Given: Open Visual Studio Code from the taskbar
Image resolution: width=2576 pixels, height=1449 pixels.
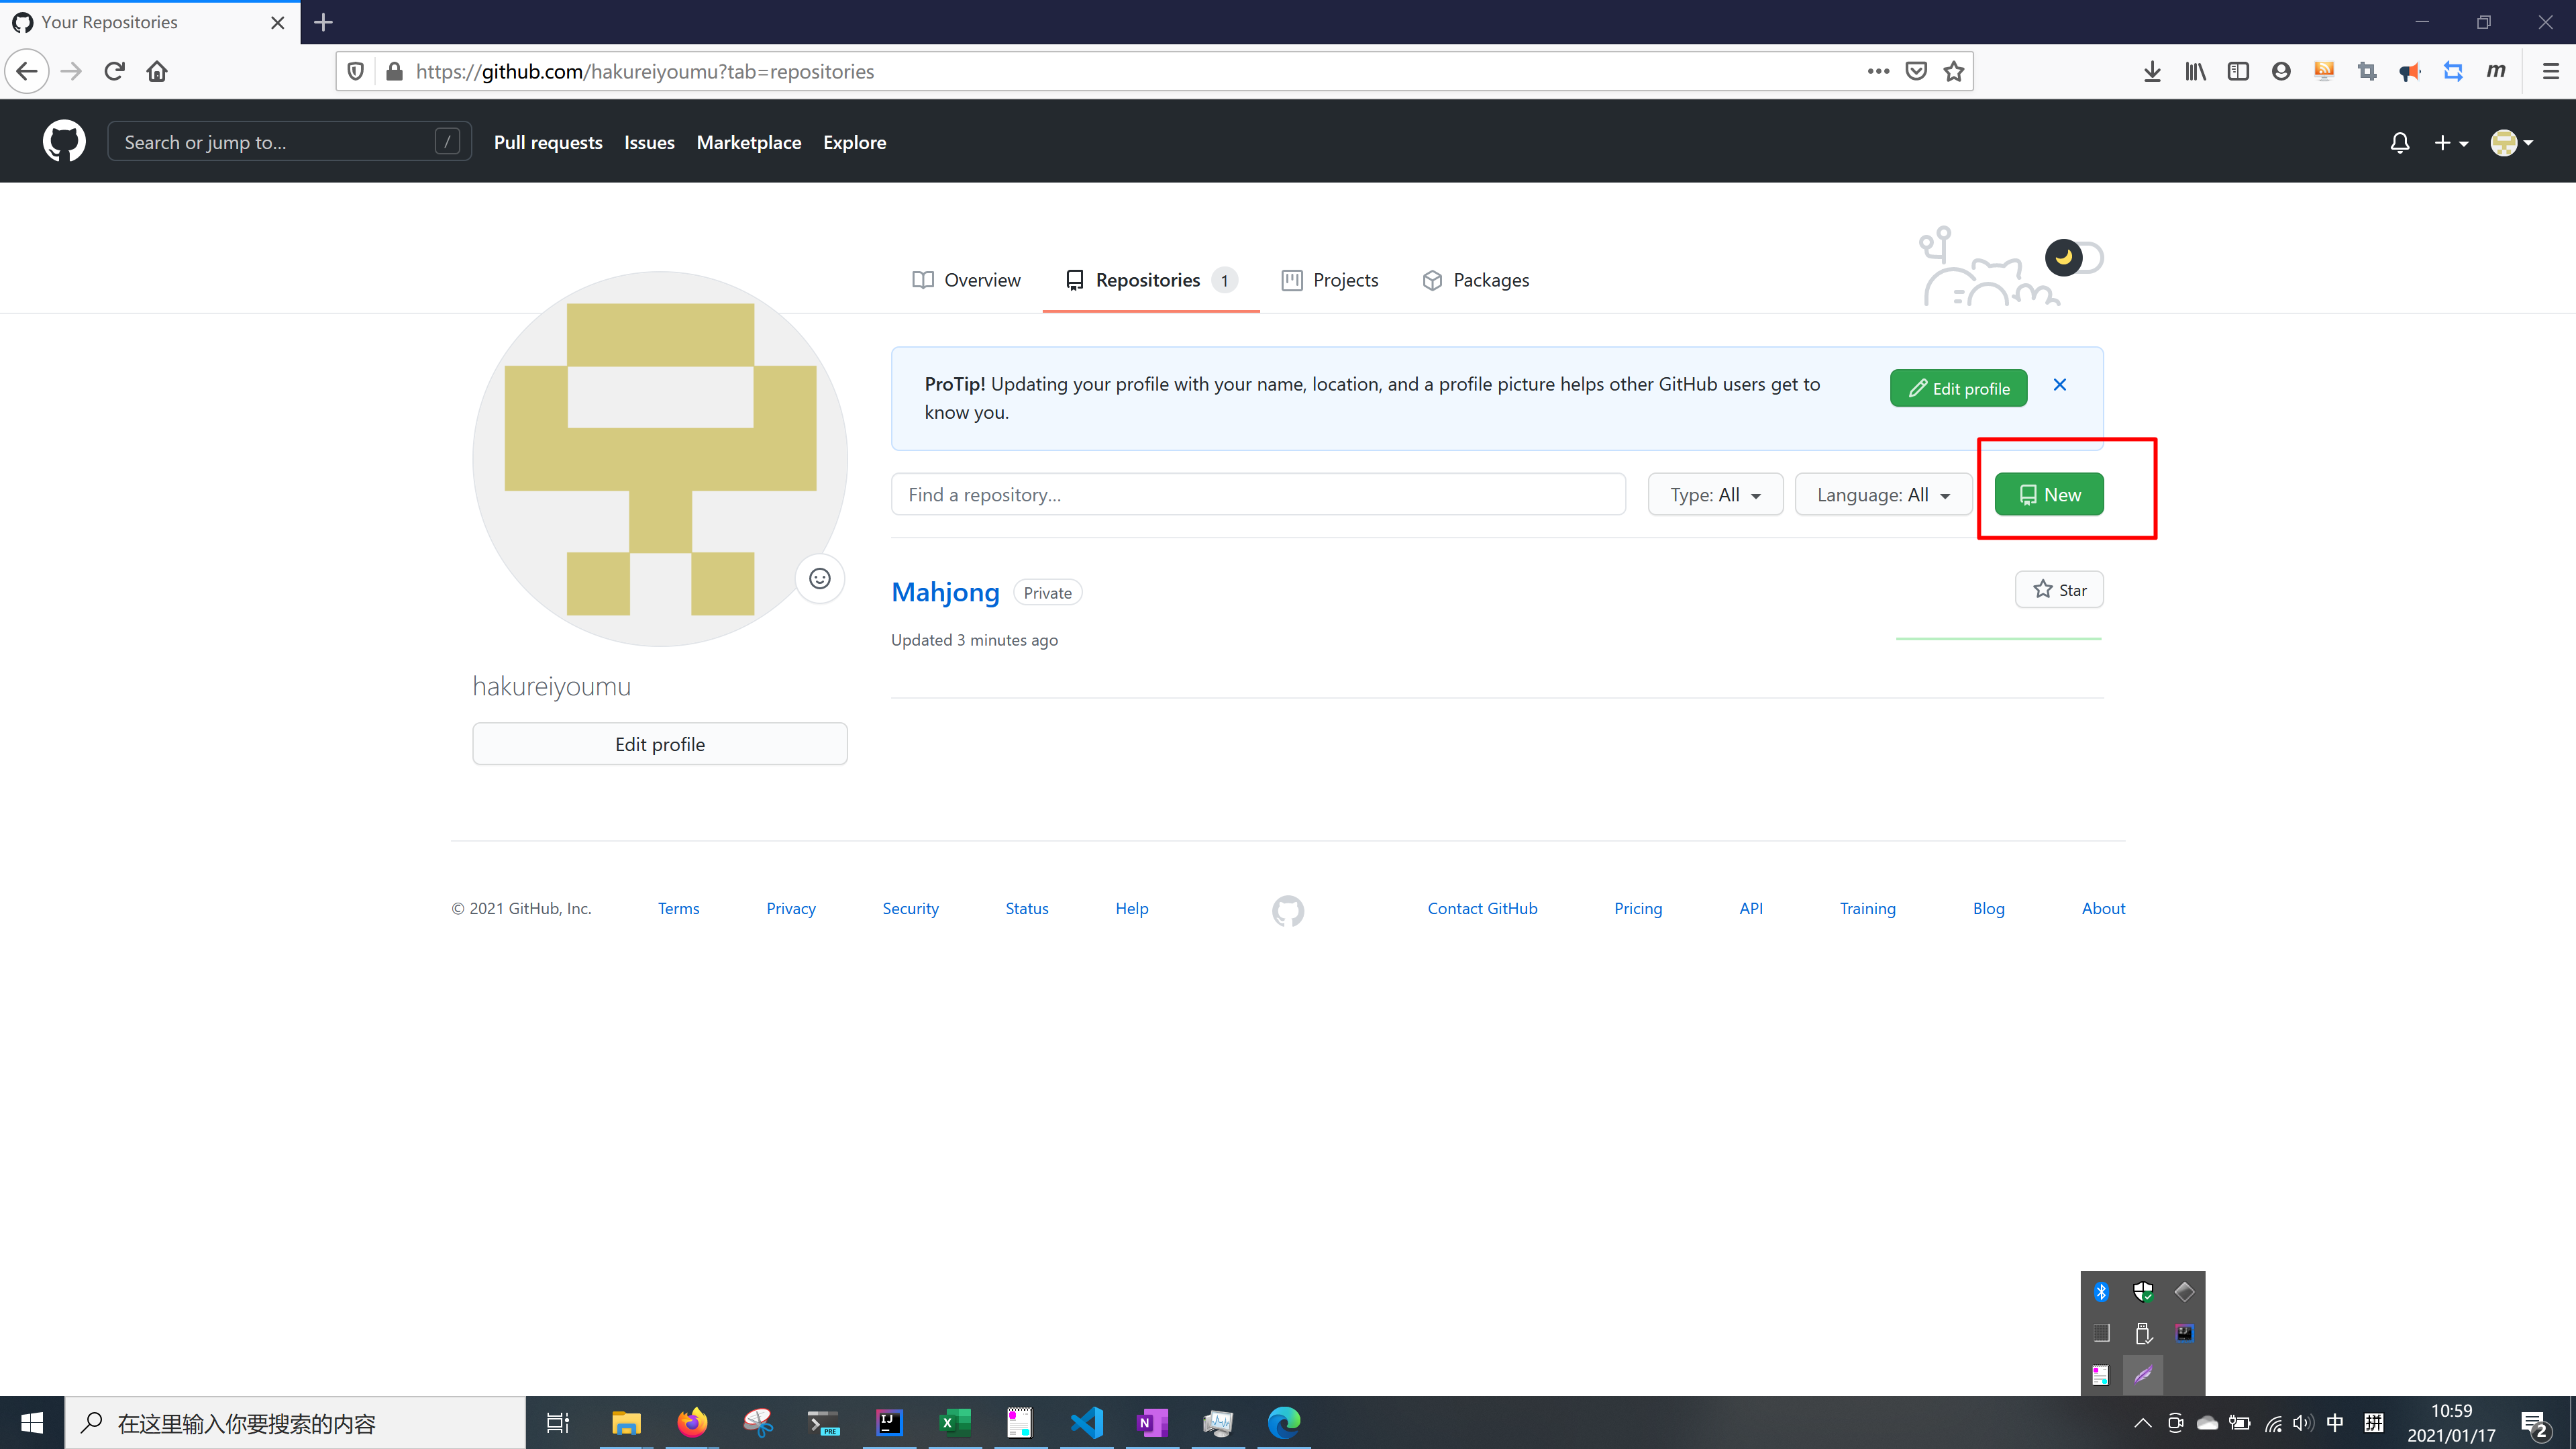Looking at the screenshot, I should tap(1086, 1422).
